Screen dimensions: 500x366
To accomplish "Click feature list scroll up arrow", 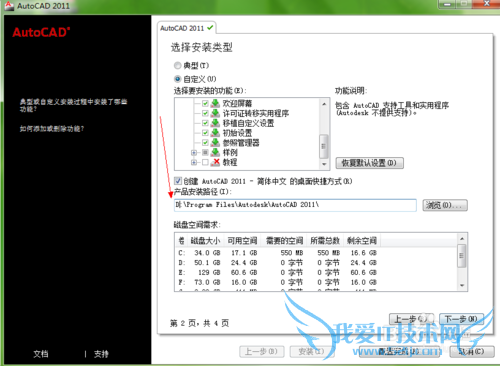I will (x=324, y=104).
